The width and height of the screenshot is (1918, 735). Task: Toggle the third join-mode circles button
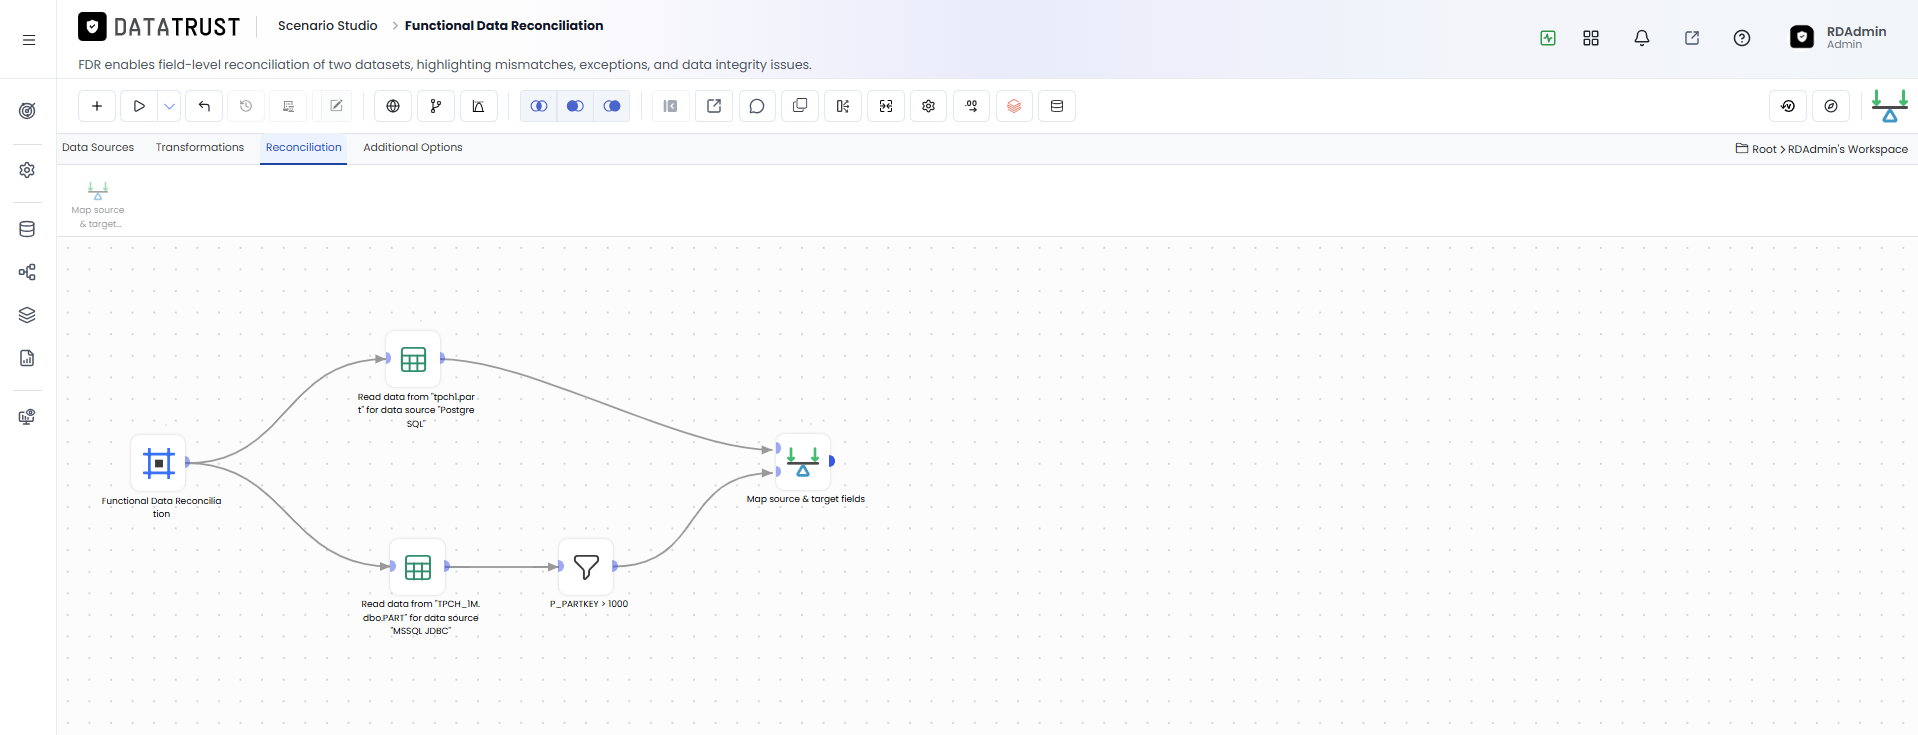612,106
